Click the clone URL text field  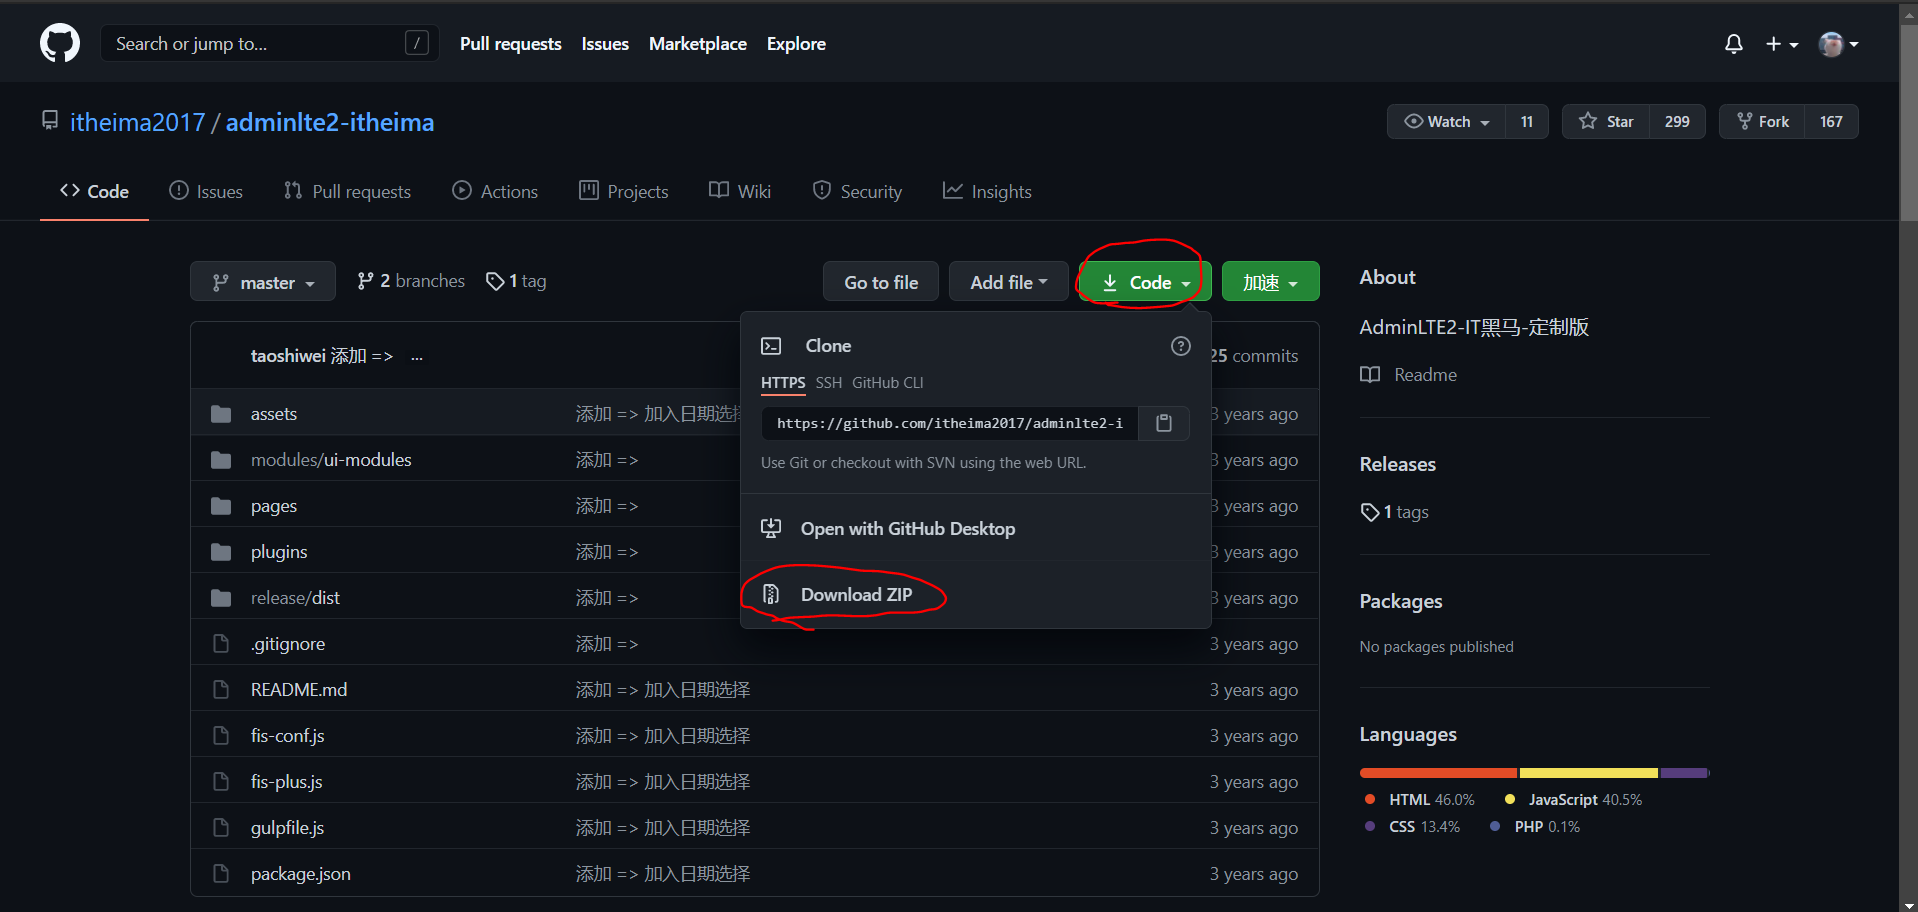coord(950,423)
